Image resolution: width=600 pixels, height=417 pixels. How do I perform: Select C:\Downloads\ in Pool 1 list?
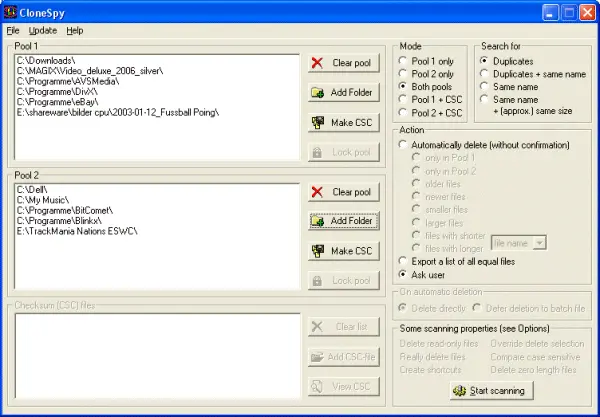click(x=46, y=61)
